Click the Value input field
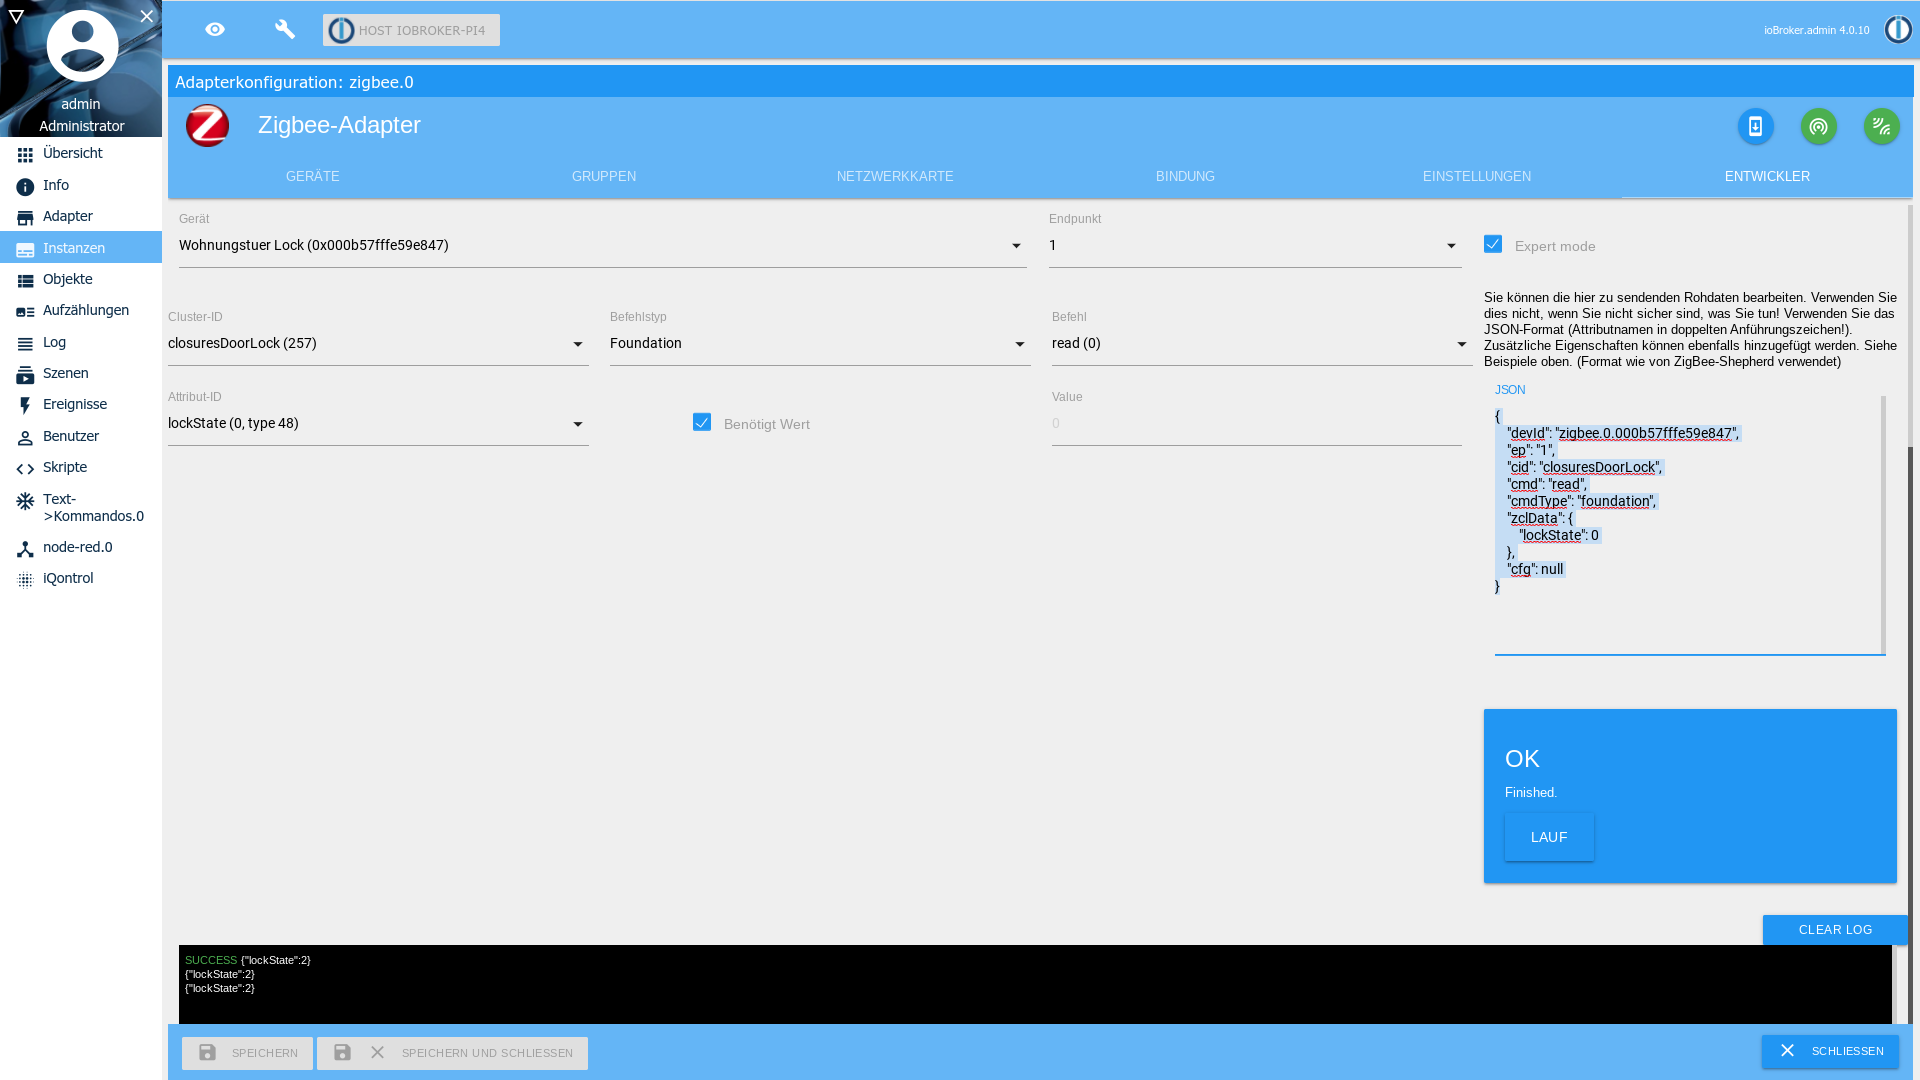This screenshot has height=1080, width=1920. tap(1256, 424)
